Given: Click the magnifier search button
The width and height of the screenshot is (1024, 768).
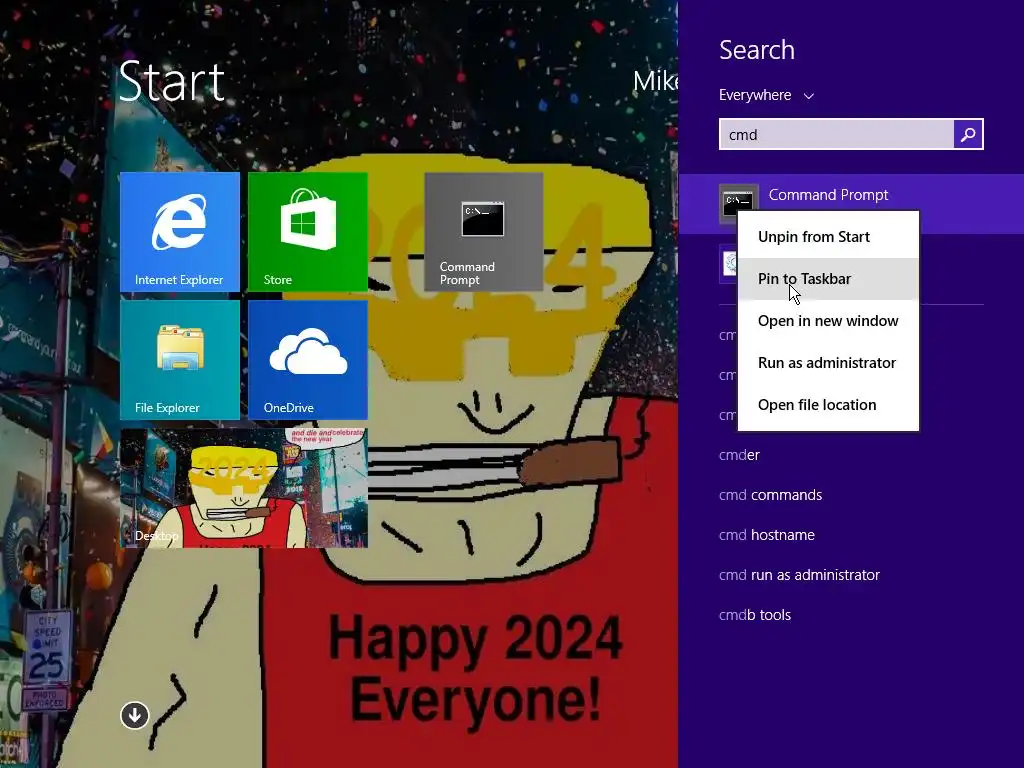Looking at the screenshot, I should pyautogui.click(x=968, y=134).
